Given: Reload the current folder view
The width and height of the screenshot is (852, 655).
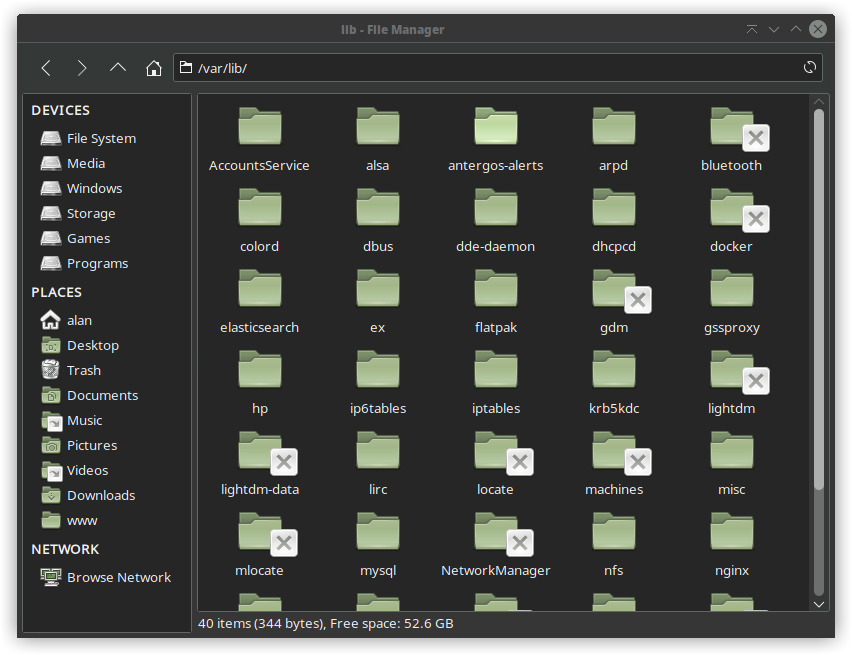Looking at the screenshot, I should pyautogui.click(x=810, y=68).
